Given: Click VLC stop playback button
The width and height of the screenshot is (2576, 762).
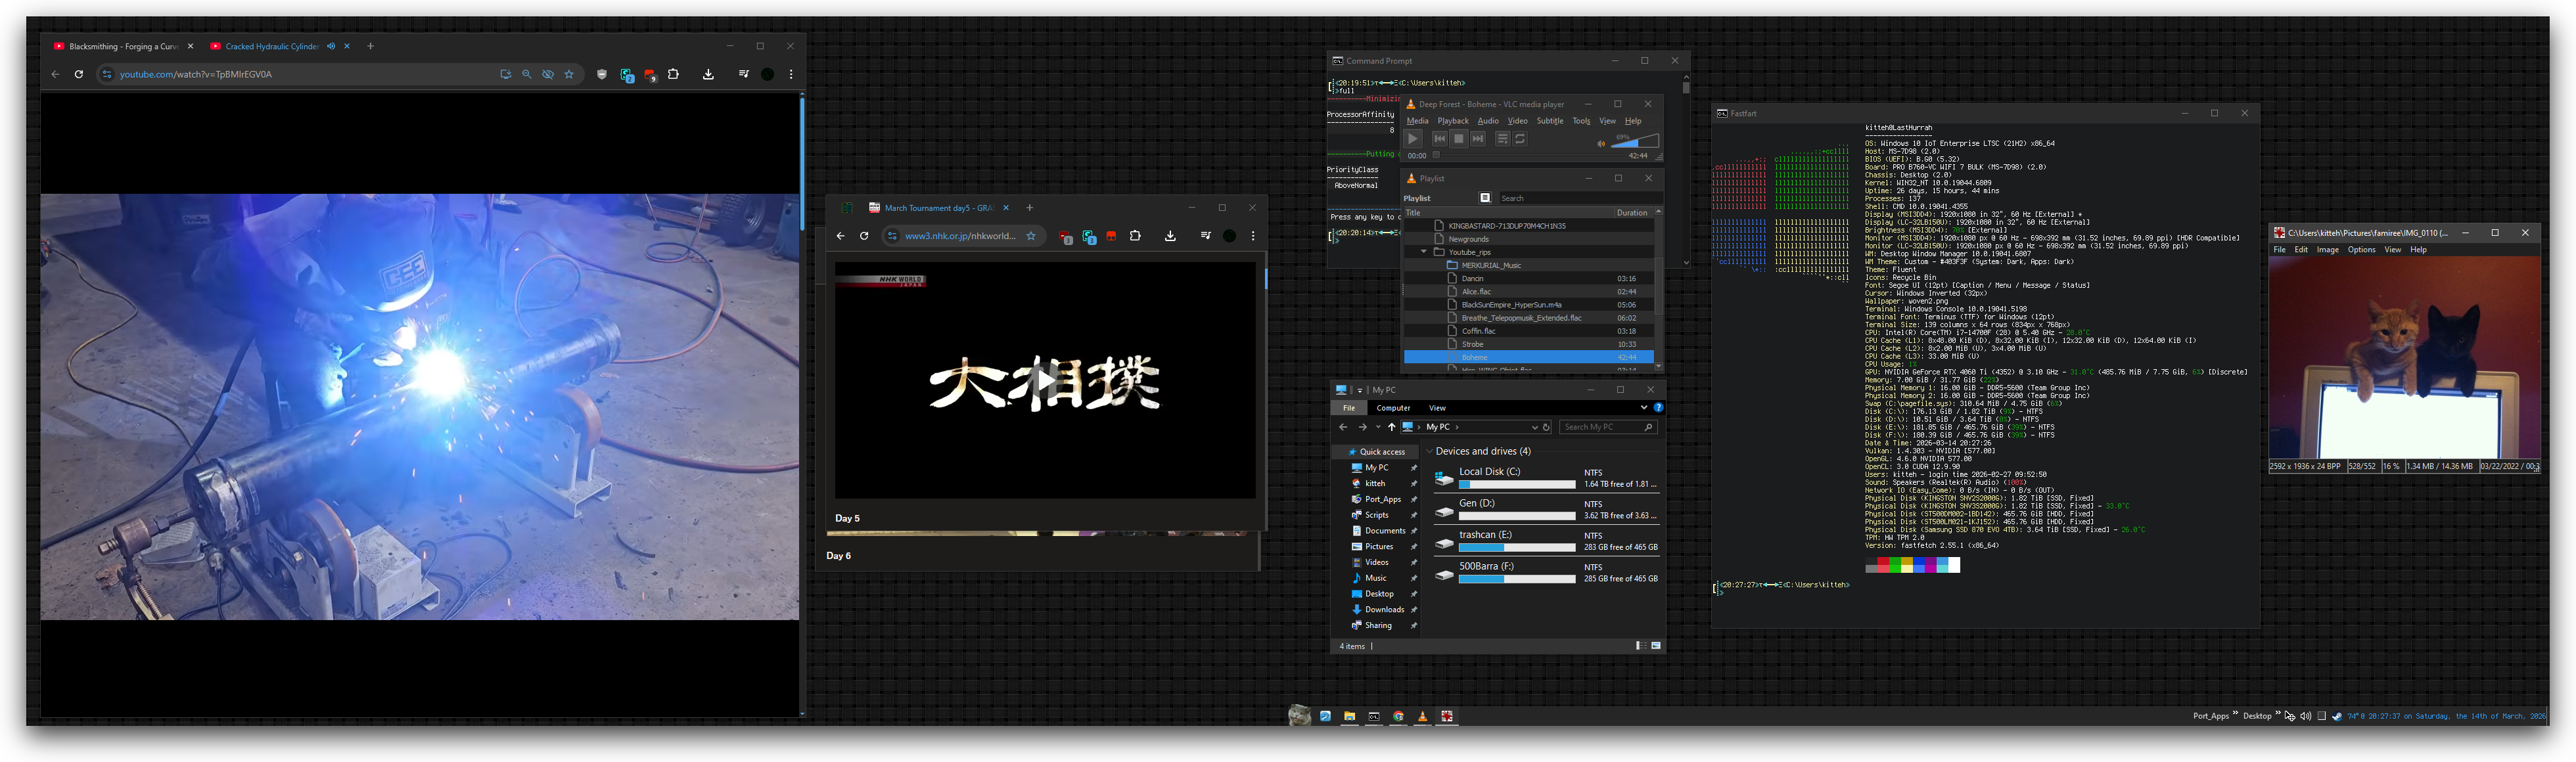Looking at the screenshot, I should pyautogui.click(x=1459, y=139).
